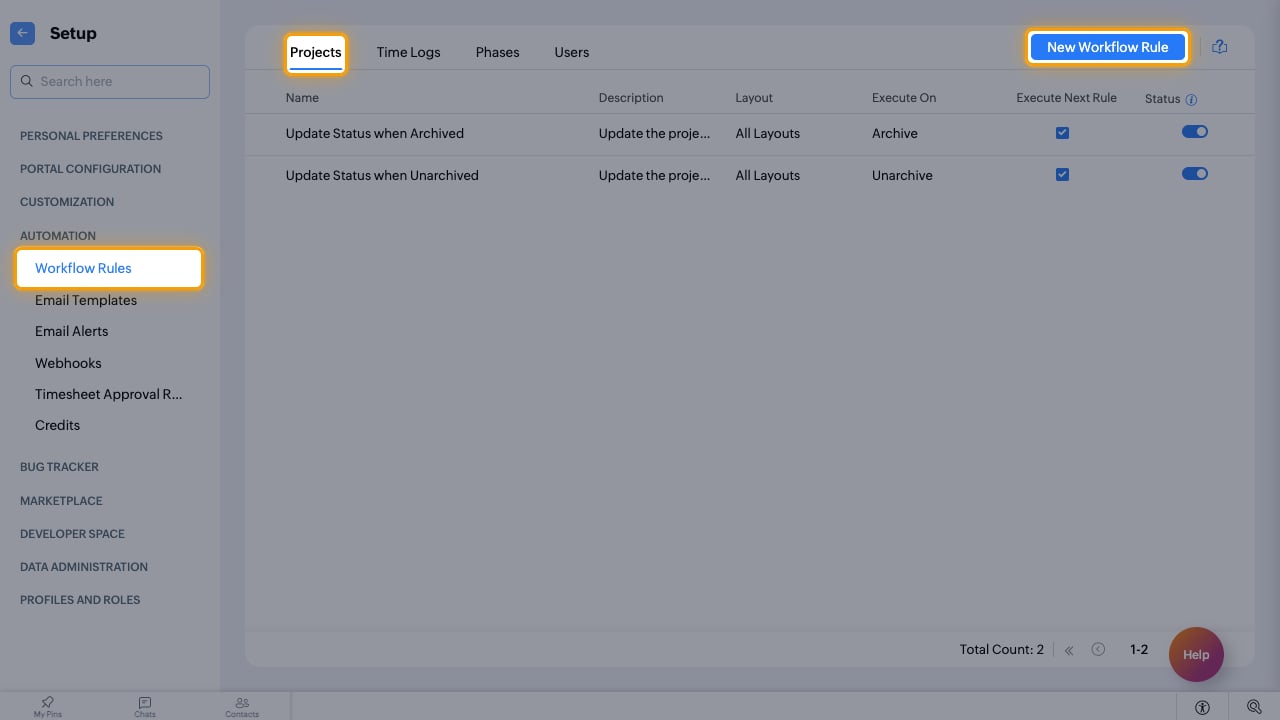Disable Update Status when Archived rule

(1195, 132)
